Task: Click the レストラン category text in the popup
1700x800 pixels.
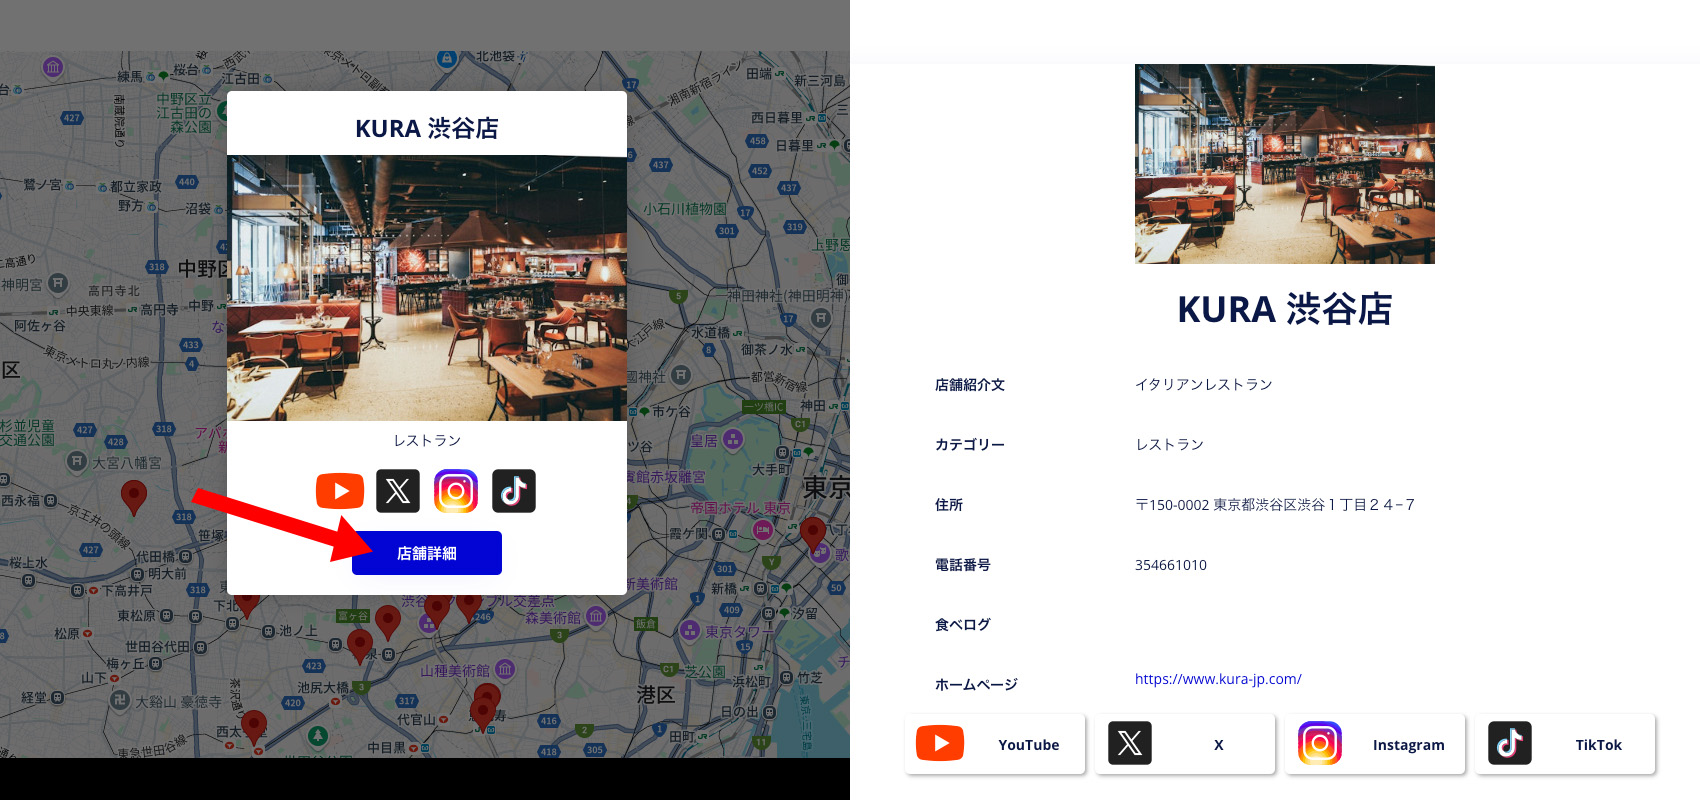Action: tap(427, 441)
